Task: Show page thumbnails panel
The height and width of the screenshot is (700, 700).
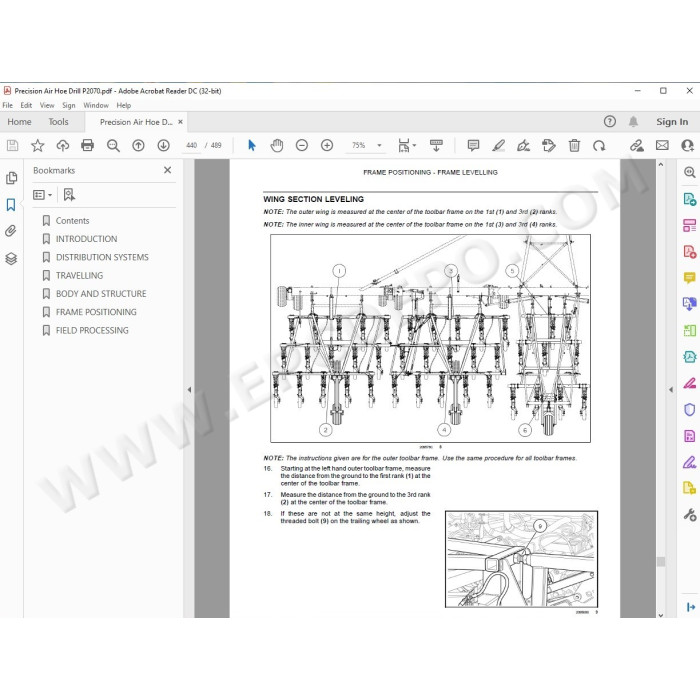Action: (12, 178)
